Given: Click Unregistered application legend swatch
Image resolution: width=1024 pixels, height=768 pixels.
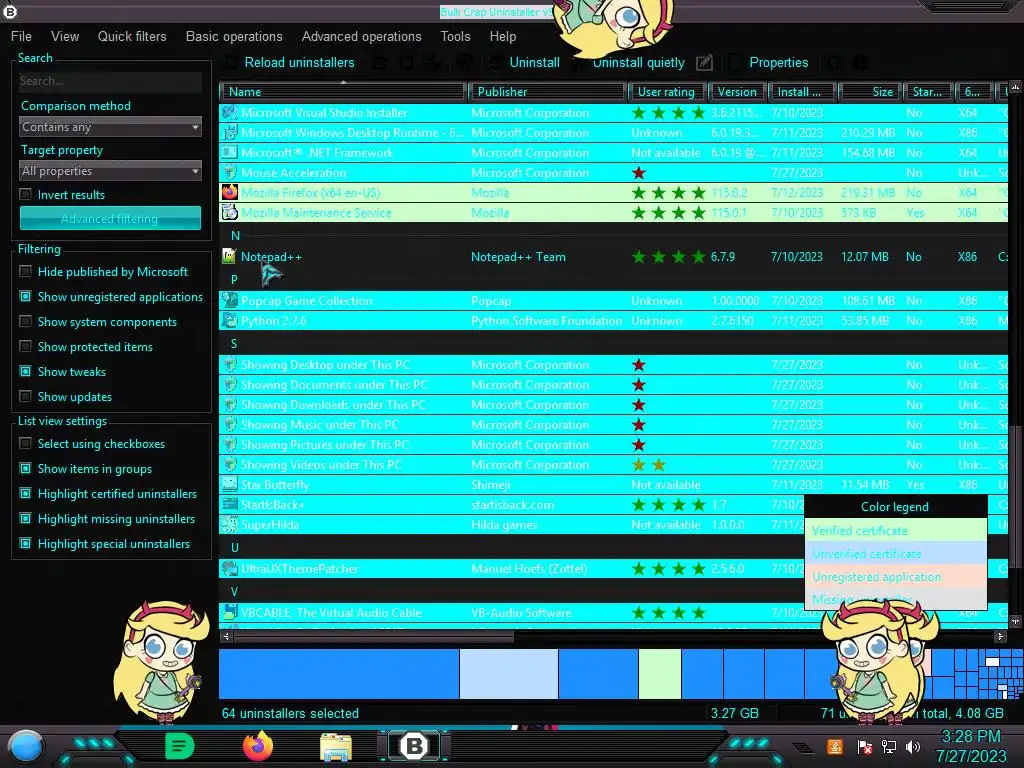Looking at the screenshot, I should (895, 577).
